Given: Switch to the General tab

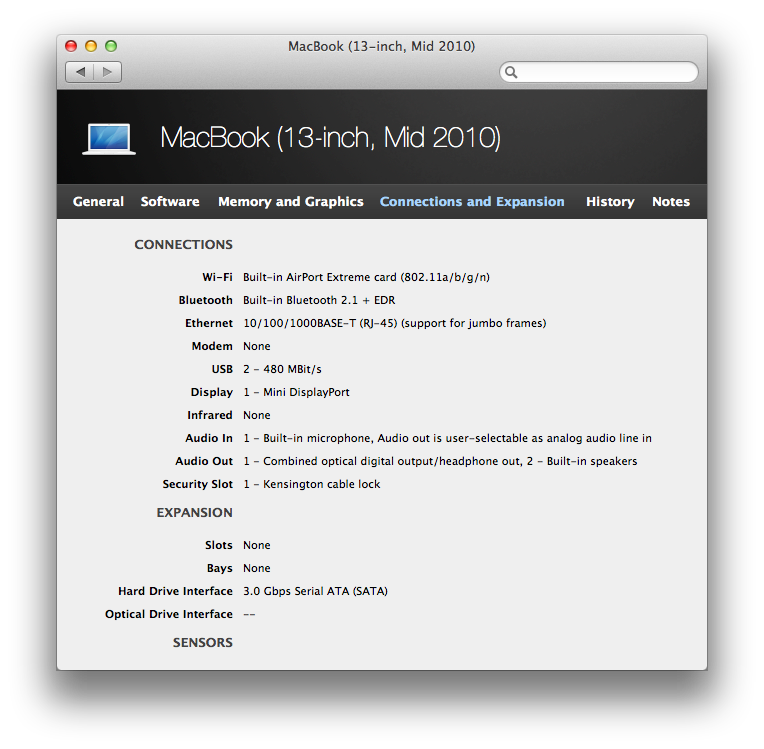Looking at the screenshot, I should [98, 201].
